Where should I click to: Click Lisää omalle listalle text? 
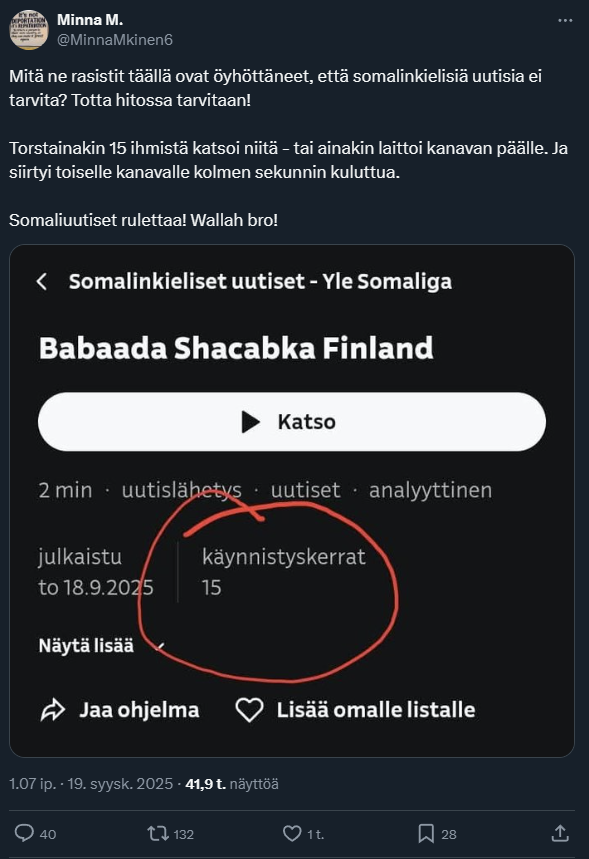pyautogui.click(x=376, y=710)
